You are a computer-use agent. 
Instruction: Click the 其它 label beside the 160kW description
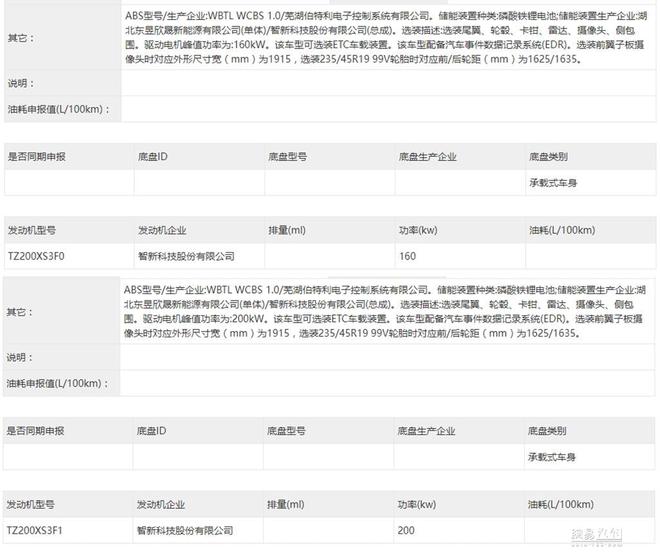[21, 38]
